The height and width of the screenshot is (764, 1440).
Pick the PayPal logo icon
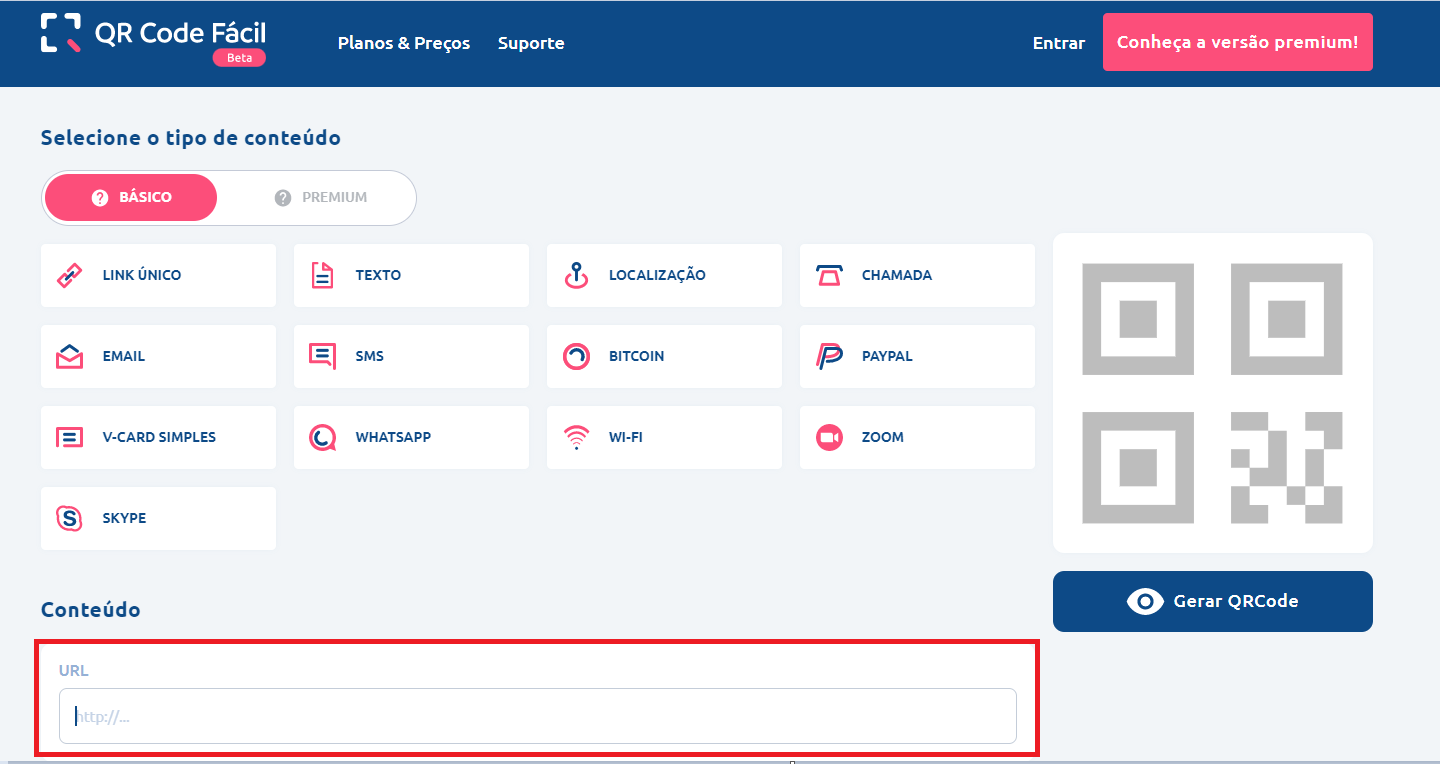pyautogui.click(x=828, y=357)
